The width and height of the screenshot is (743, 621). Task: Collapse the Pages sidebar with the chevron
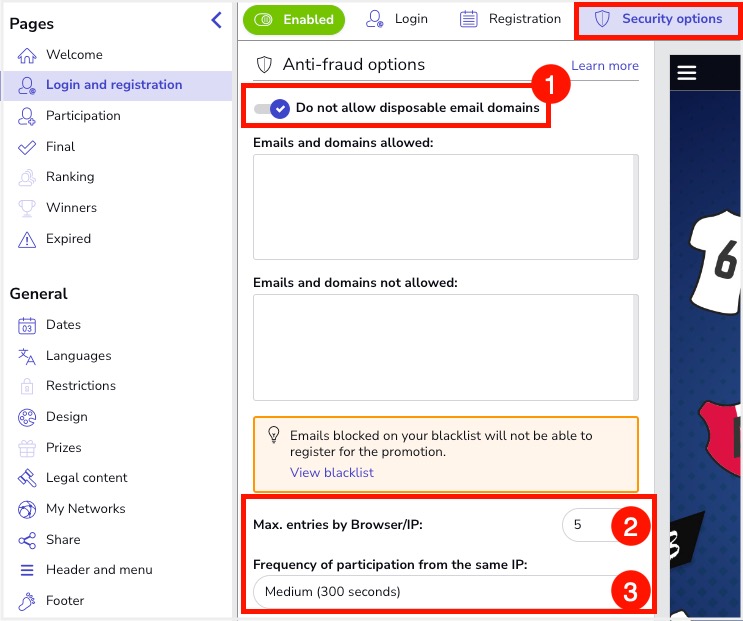(x=217, y=20)
